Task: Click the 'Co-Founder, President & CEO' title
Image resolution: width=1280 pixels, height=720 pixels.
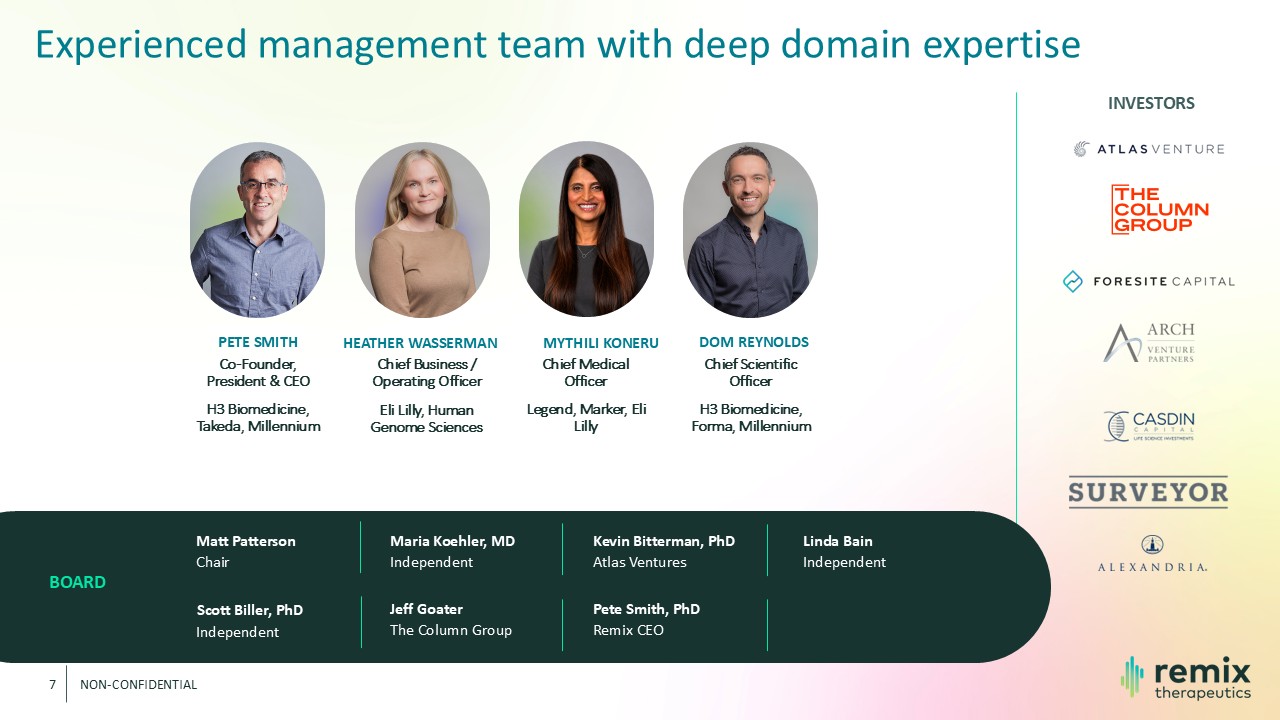Action: pos(258,372)
